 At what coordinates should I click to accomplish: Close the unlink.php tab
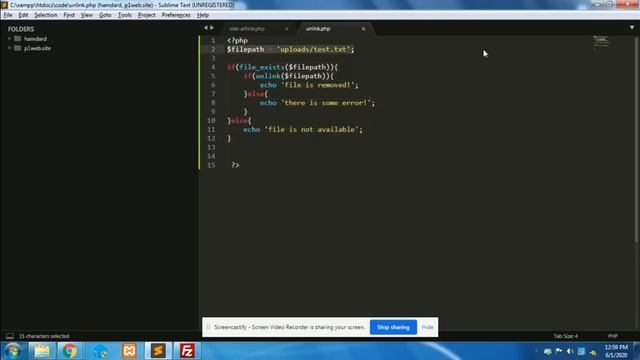[363, 29]
